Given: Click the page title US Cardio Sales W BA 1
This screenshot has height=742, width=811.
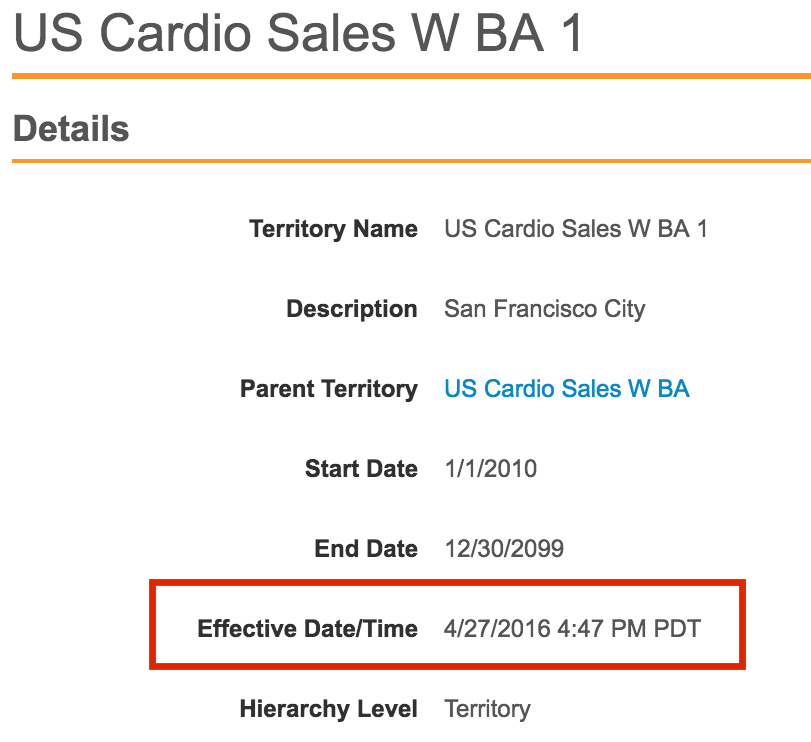Looking at the screenshot, I should point(298,34).
